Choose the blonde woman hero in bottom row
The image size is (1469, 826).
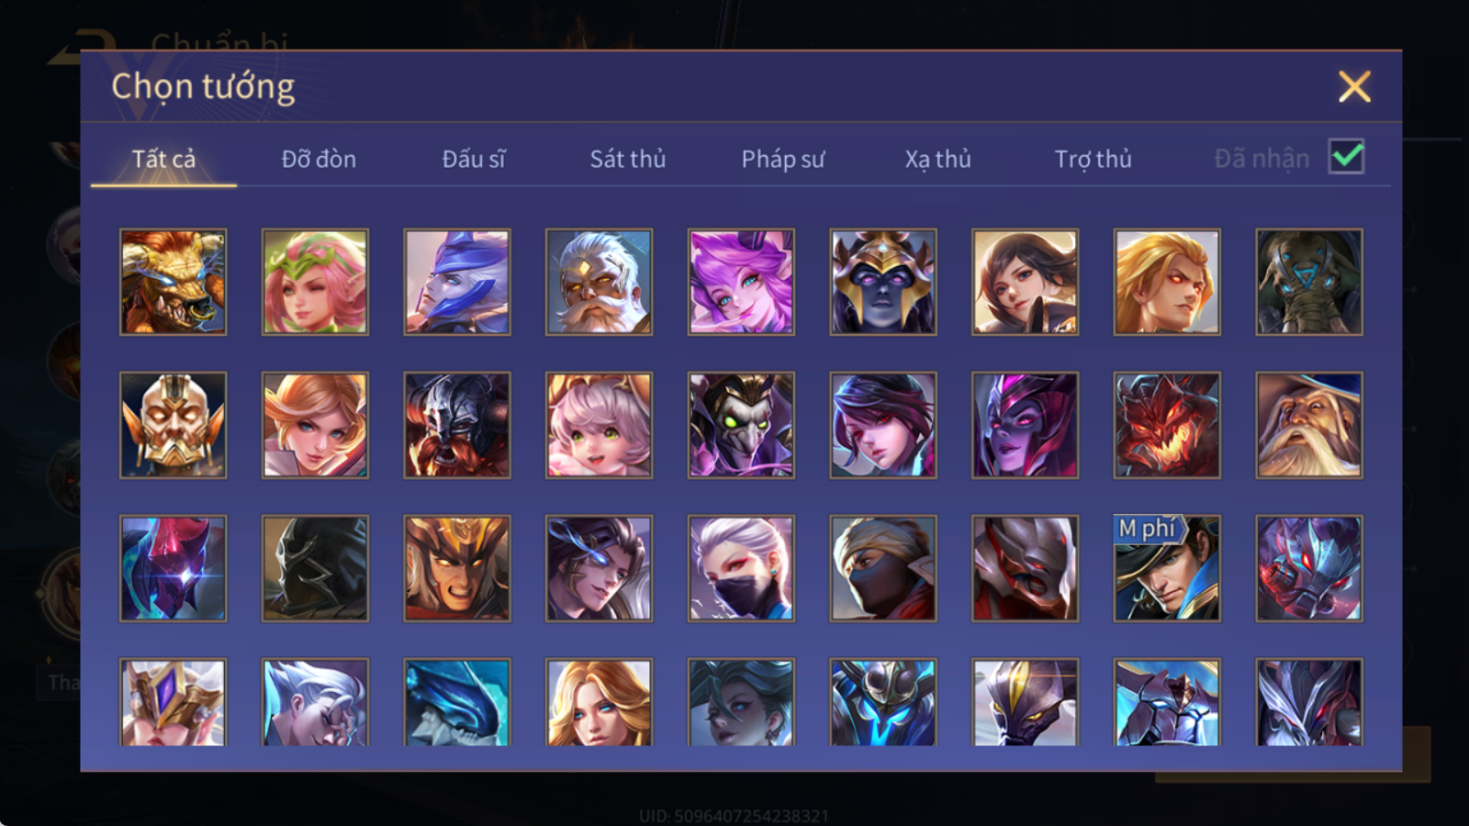(599, 702)
